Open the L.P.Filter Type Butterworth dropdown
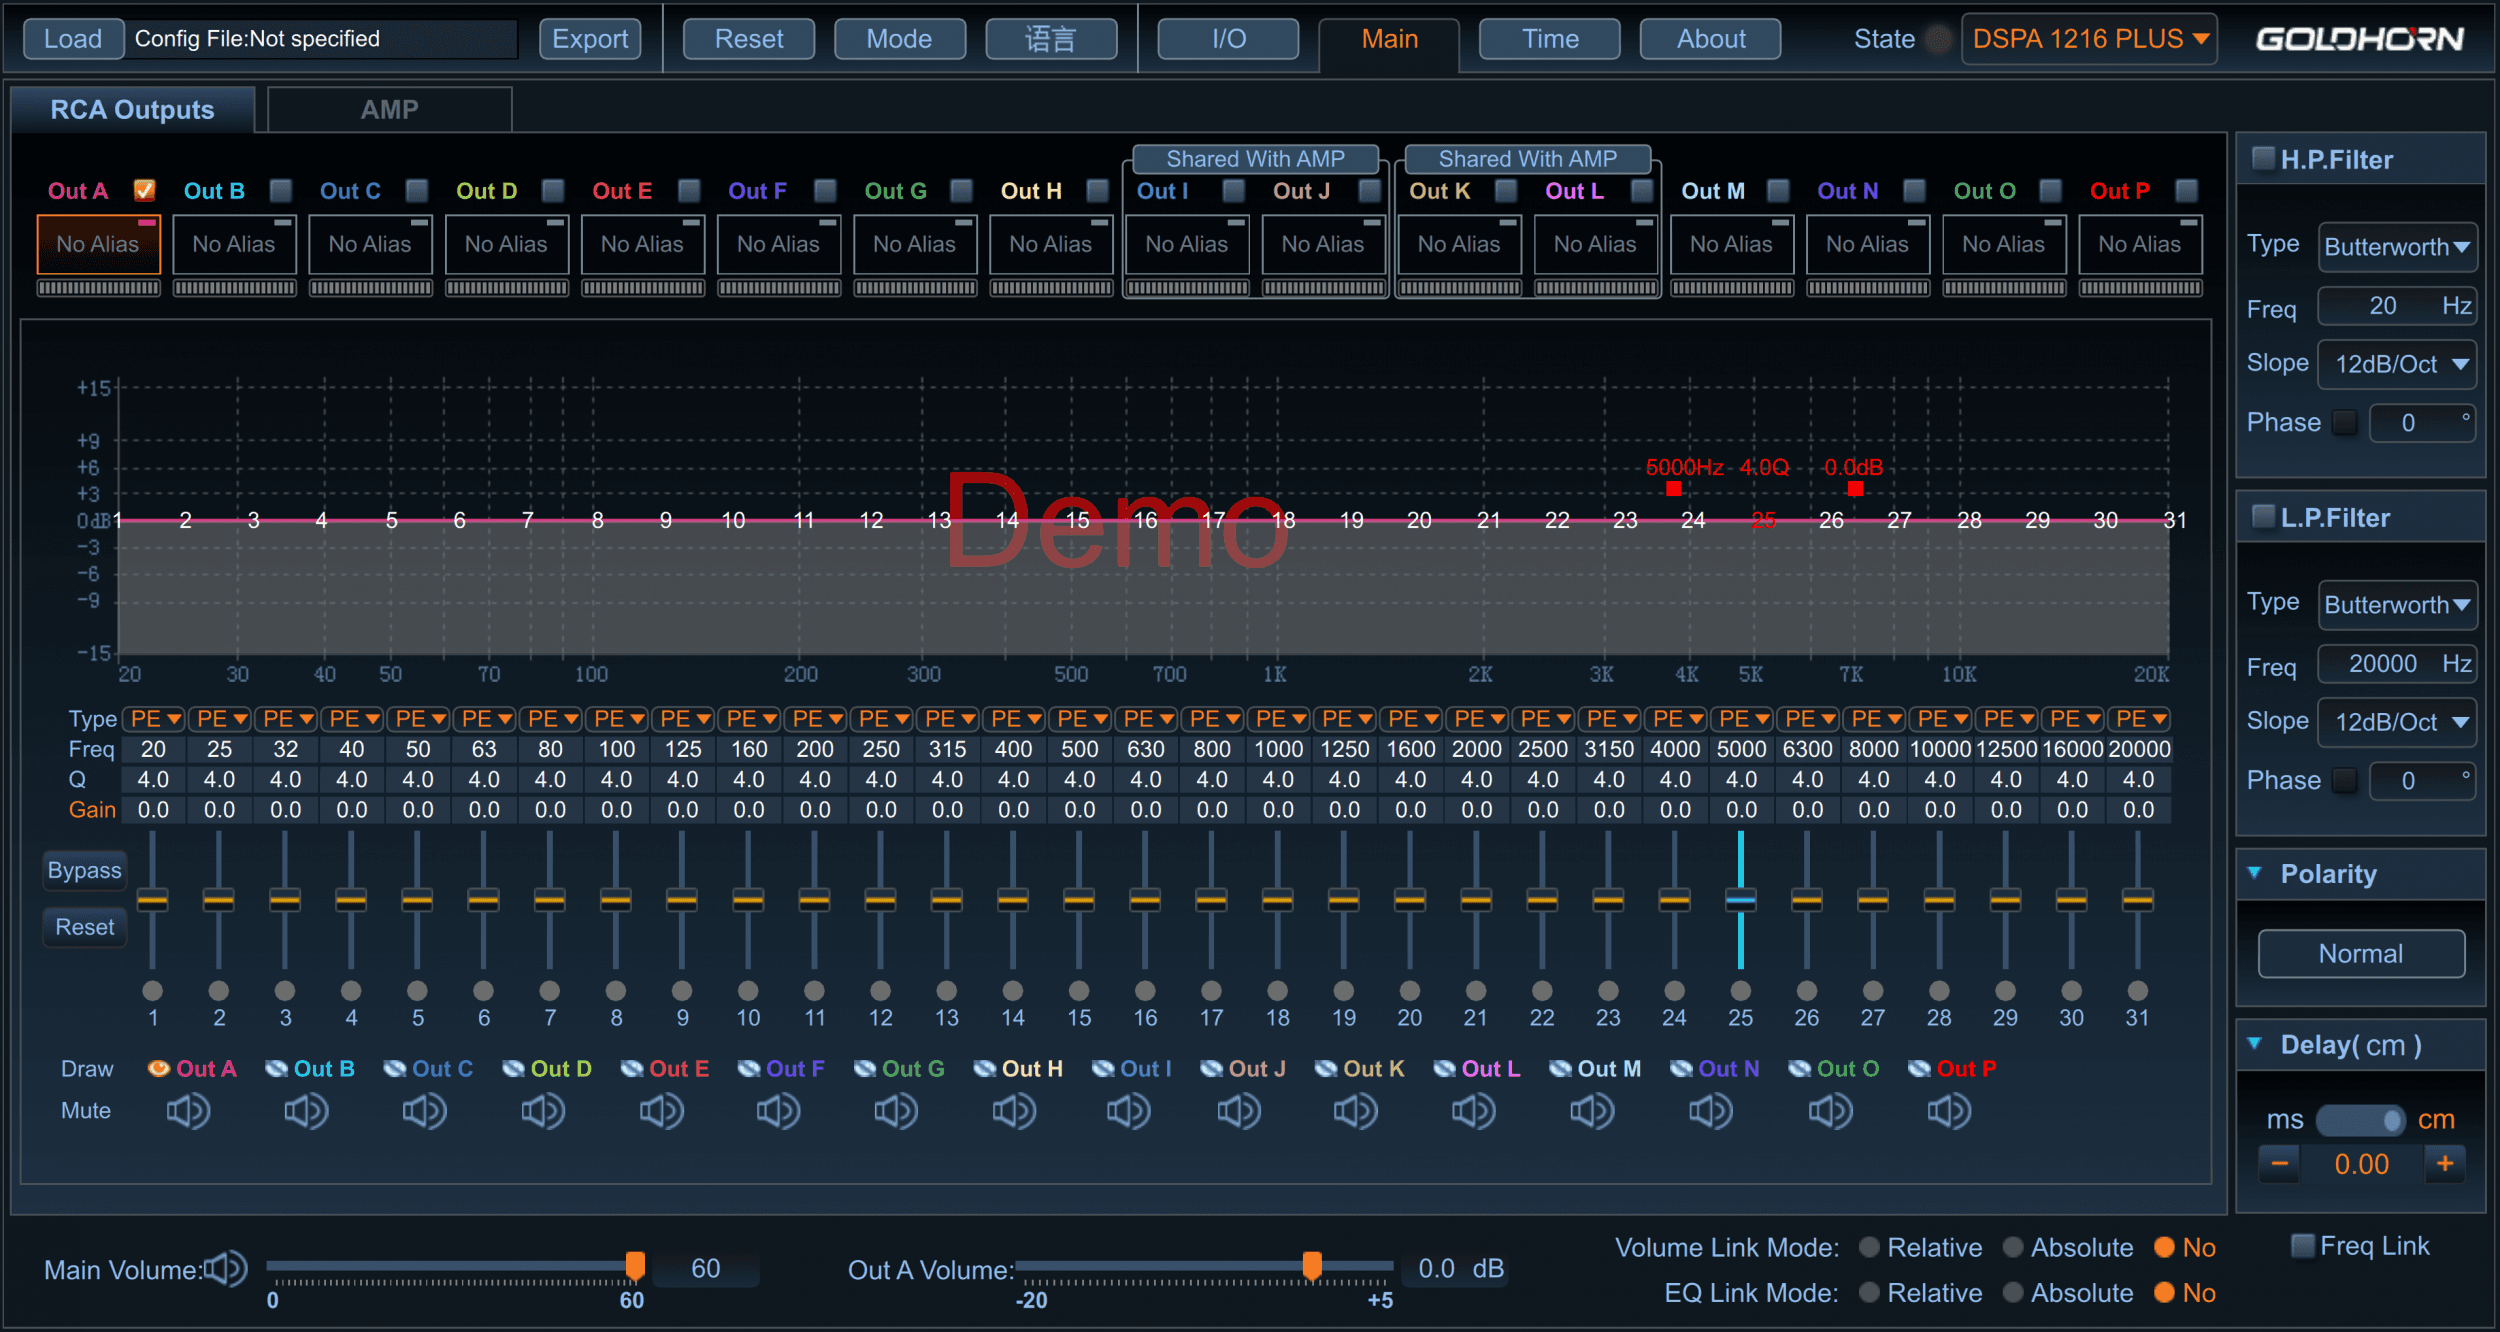This screenshot has width=2500, height=1332. click(2397, 605)
